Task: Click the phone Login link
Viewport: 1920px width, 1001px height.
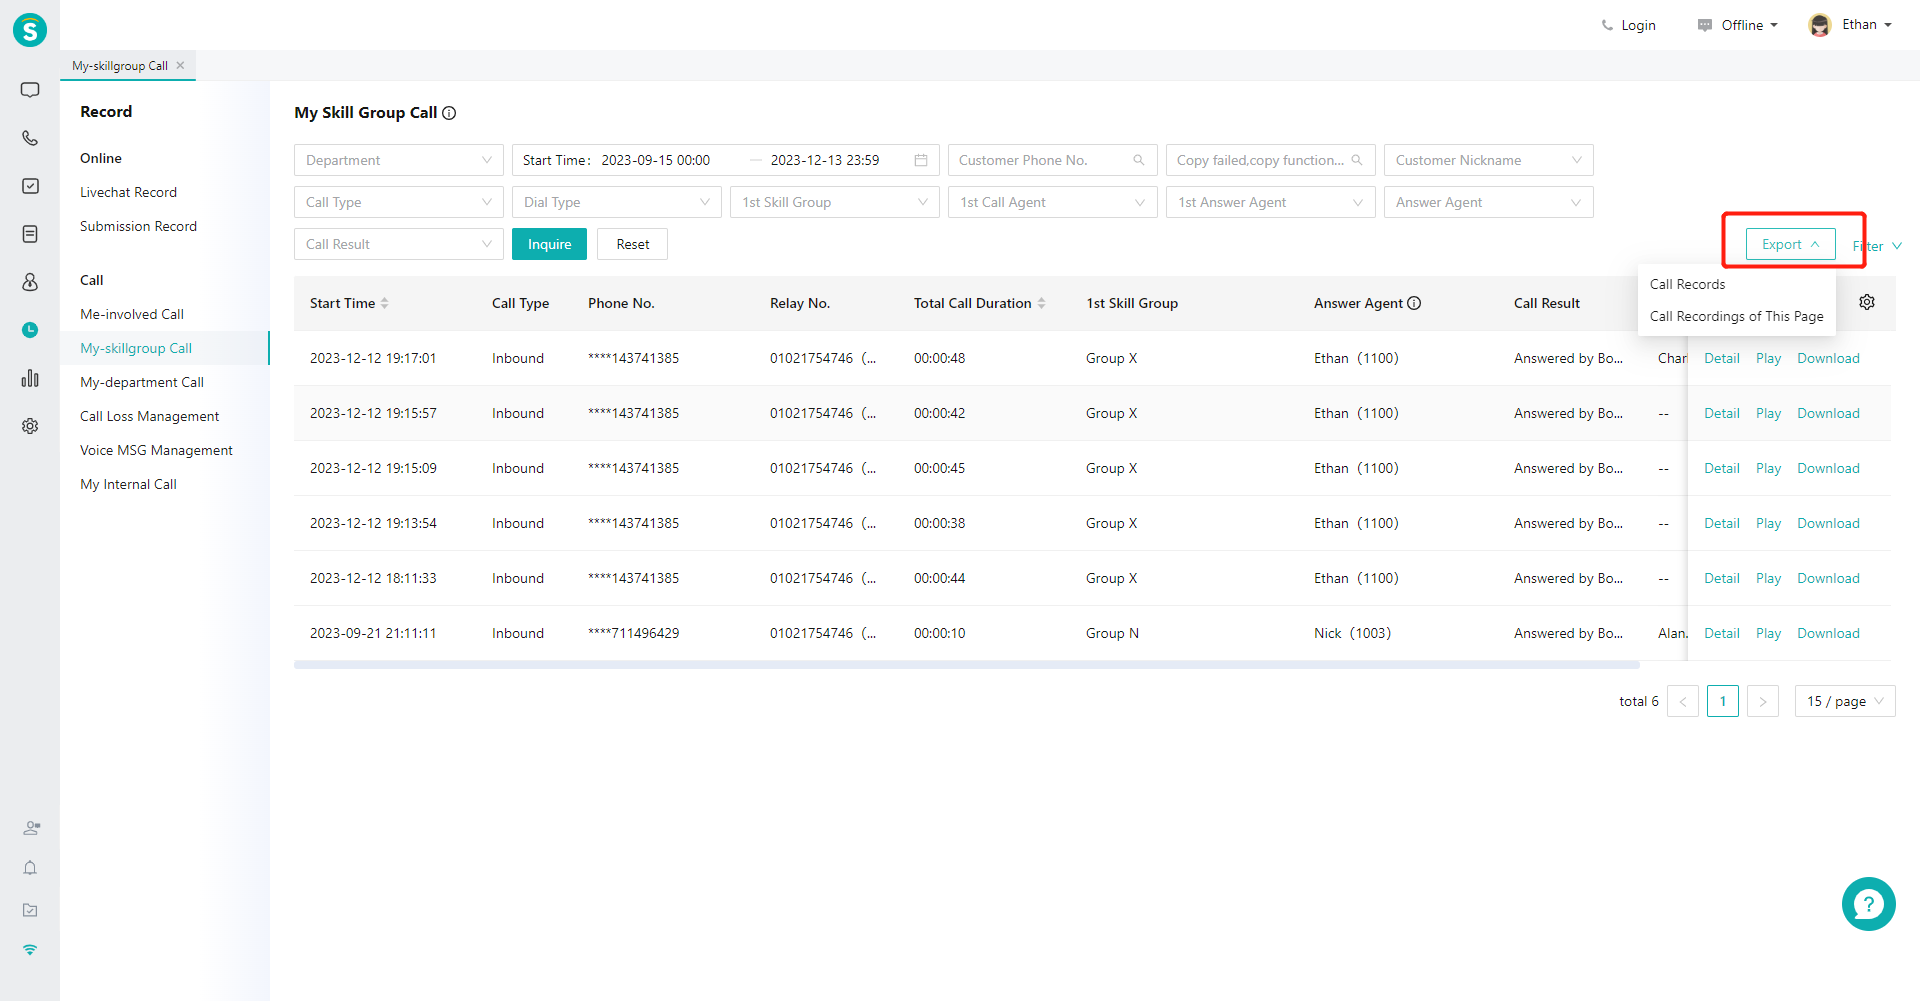Action: [1629, 25]
